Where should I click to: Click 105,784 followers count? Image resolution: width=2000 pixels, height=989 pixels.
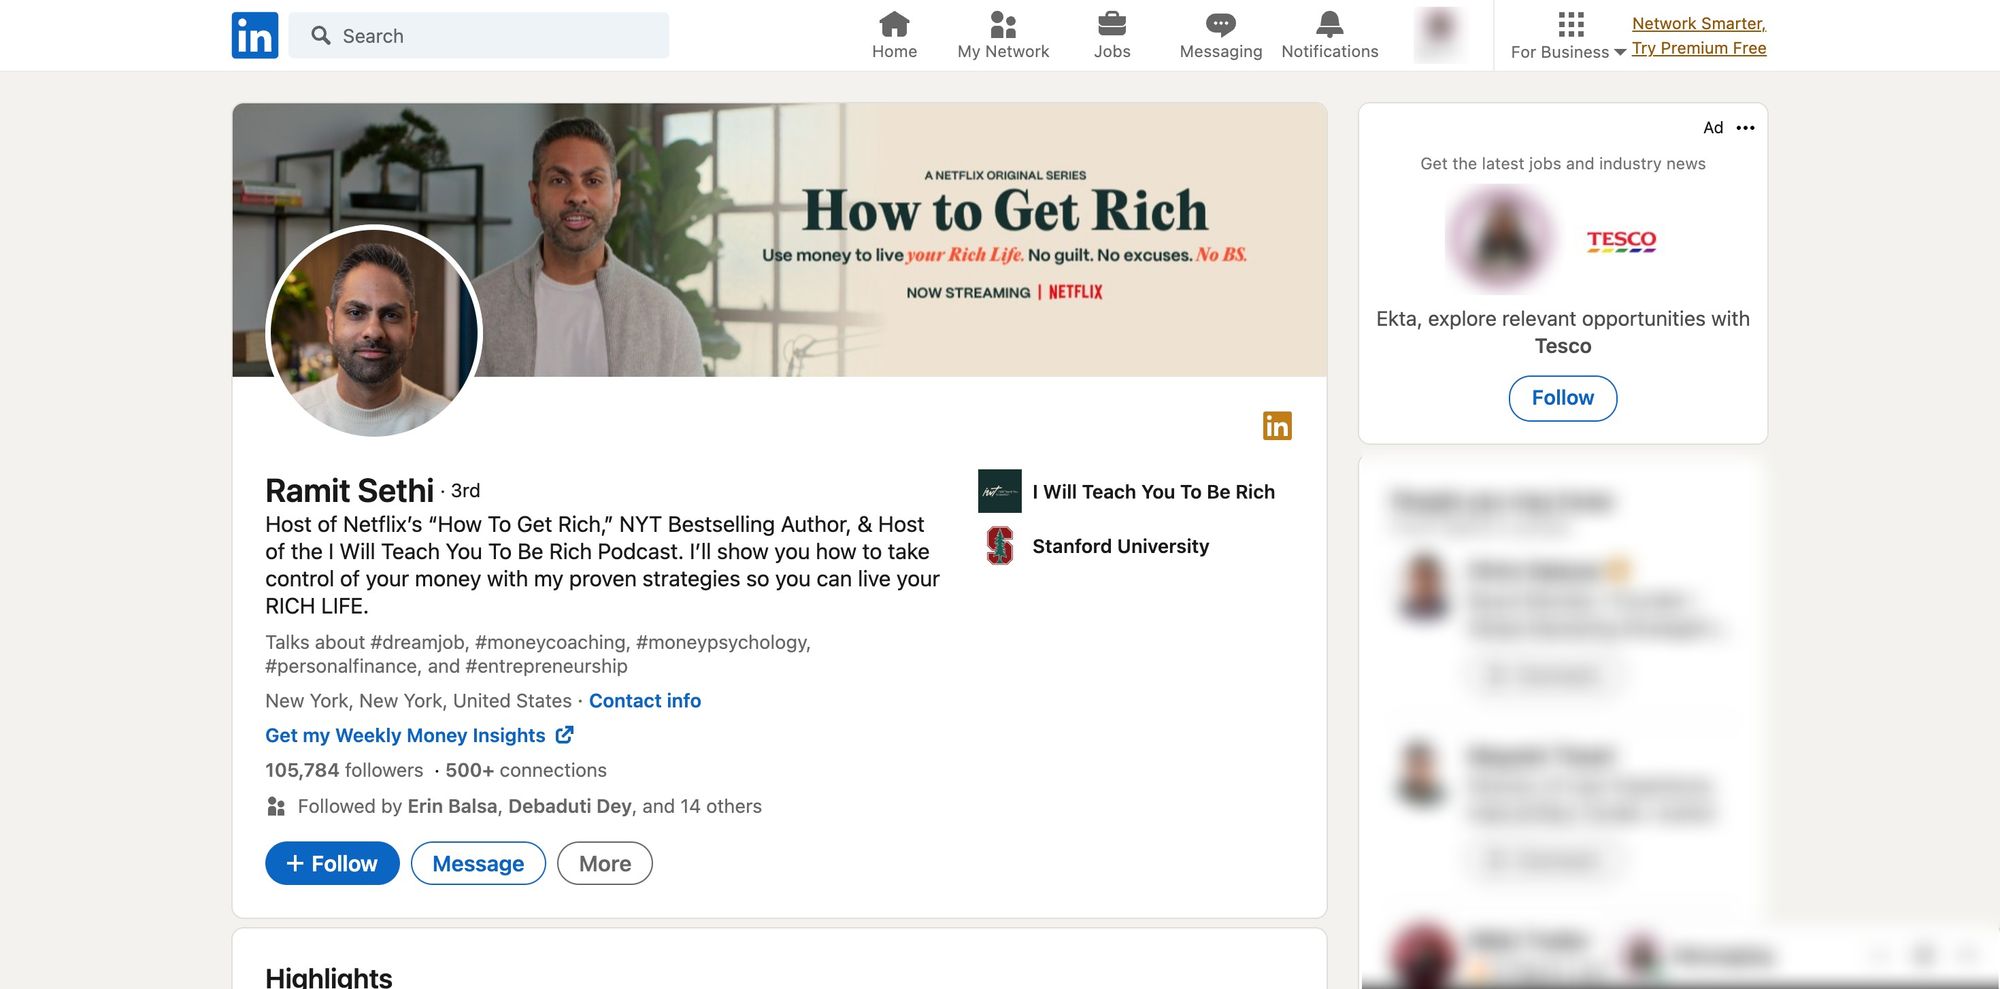[x=344, y=770]
